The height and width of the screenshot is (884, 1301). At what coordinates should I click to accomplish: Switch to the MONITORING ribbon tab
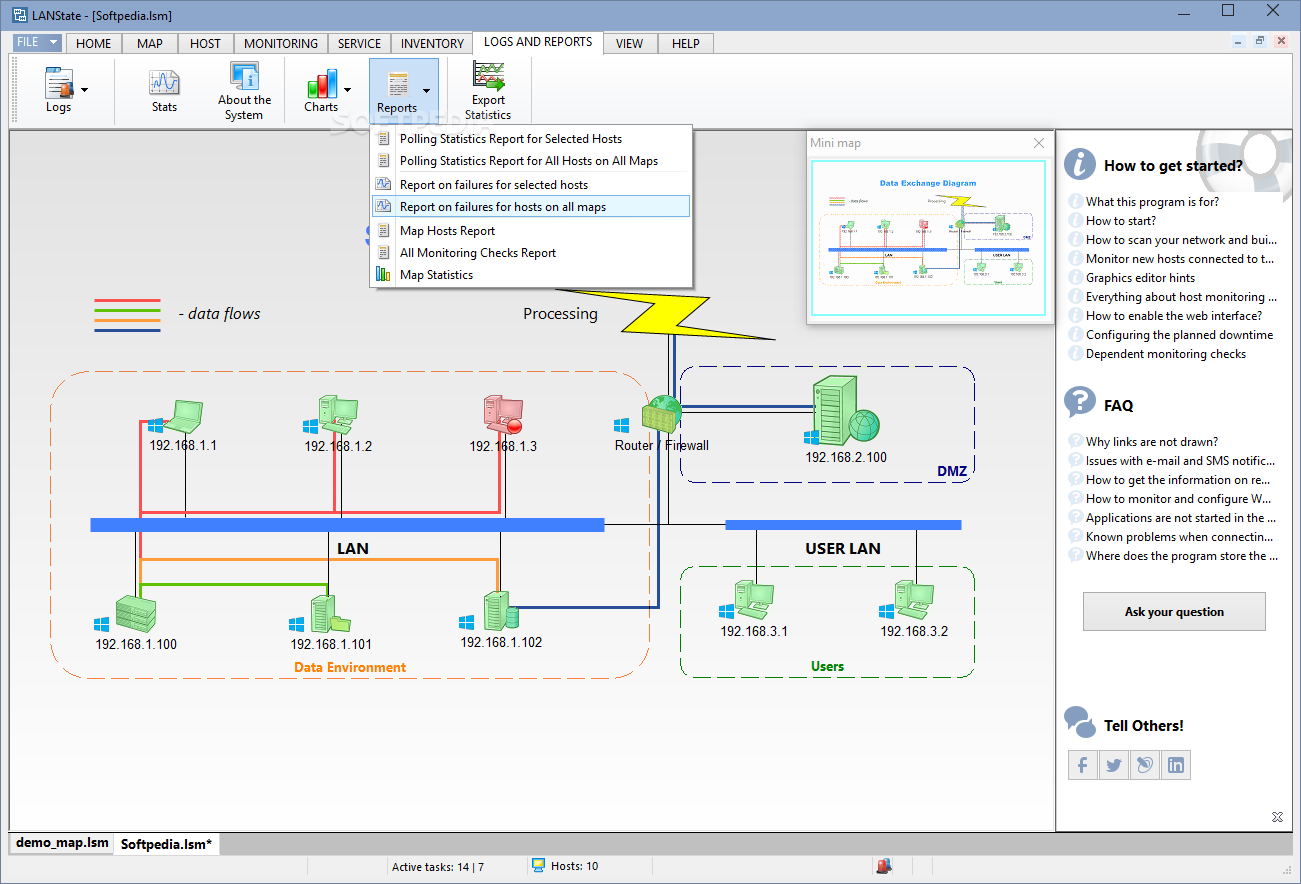(281, 43)
